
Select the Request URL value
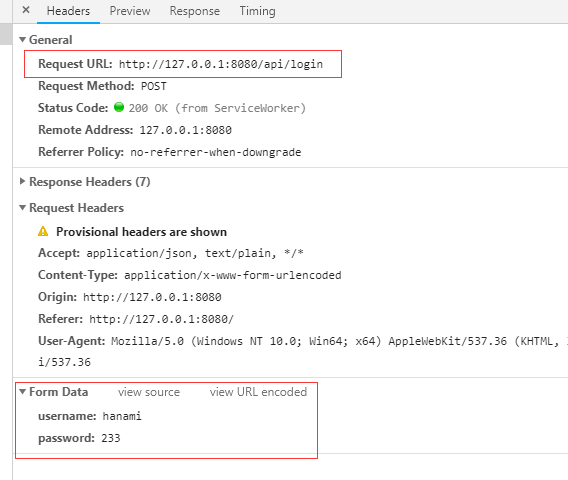221,64
